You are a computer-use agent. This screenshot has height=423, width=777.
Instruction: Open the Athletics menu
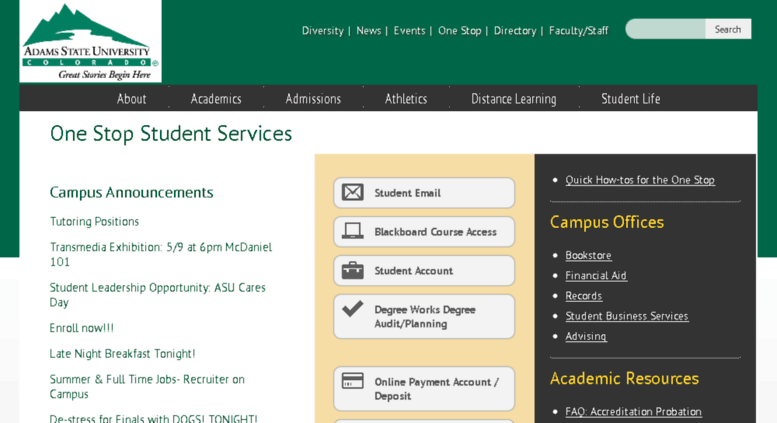(406, 99)
